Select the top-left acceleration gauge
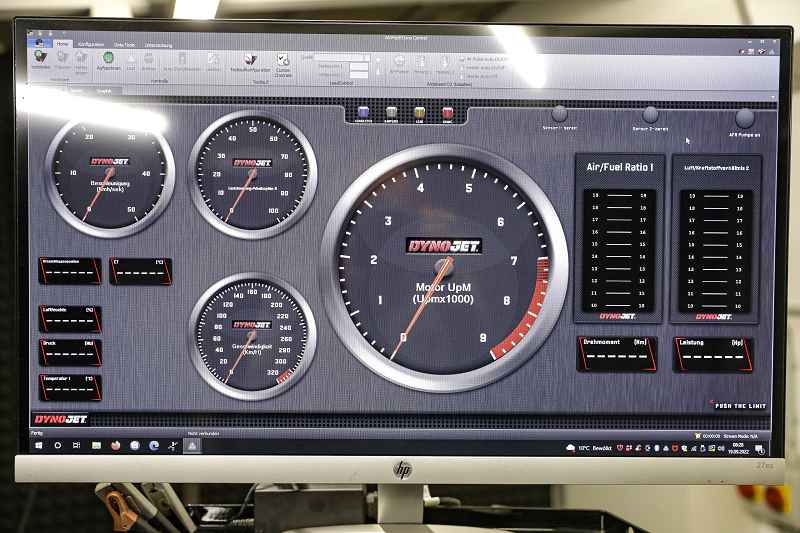The width and height of the screenshot is (800, 533). point(110,175)
